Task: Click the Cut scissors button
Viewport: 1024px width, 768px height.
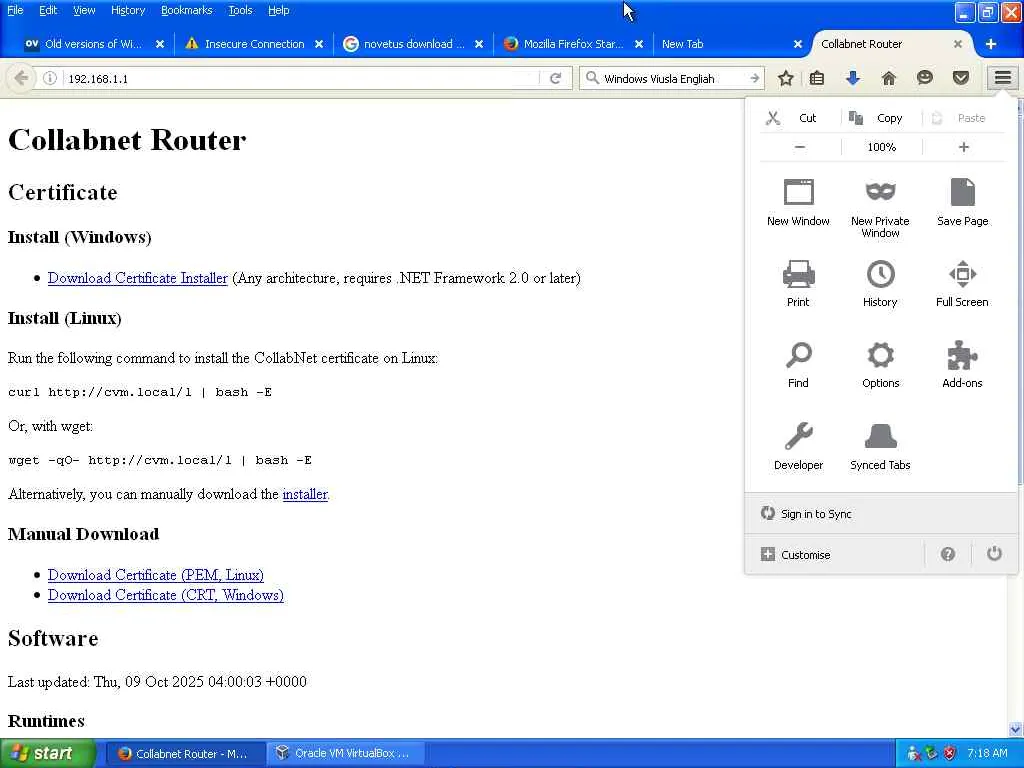Action: pos(792,118)
